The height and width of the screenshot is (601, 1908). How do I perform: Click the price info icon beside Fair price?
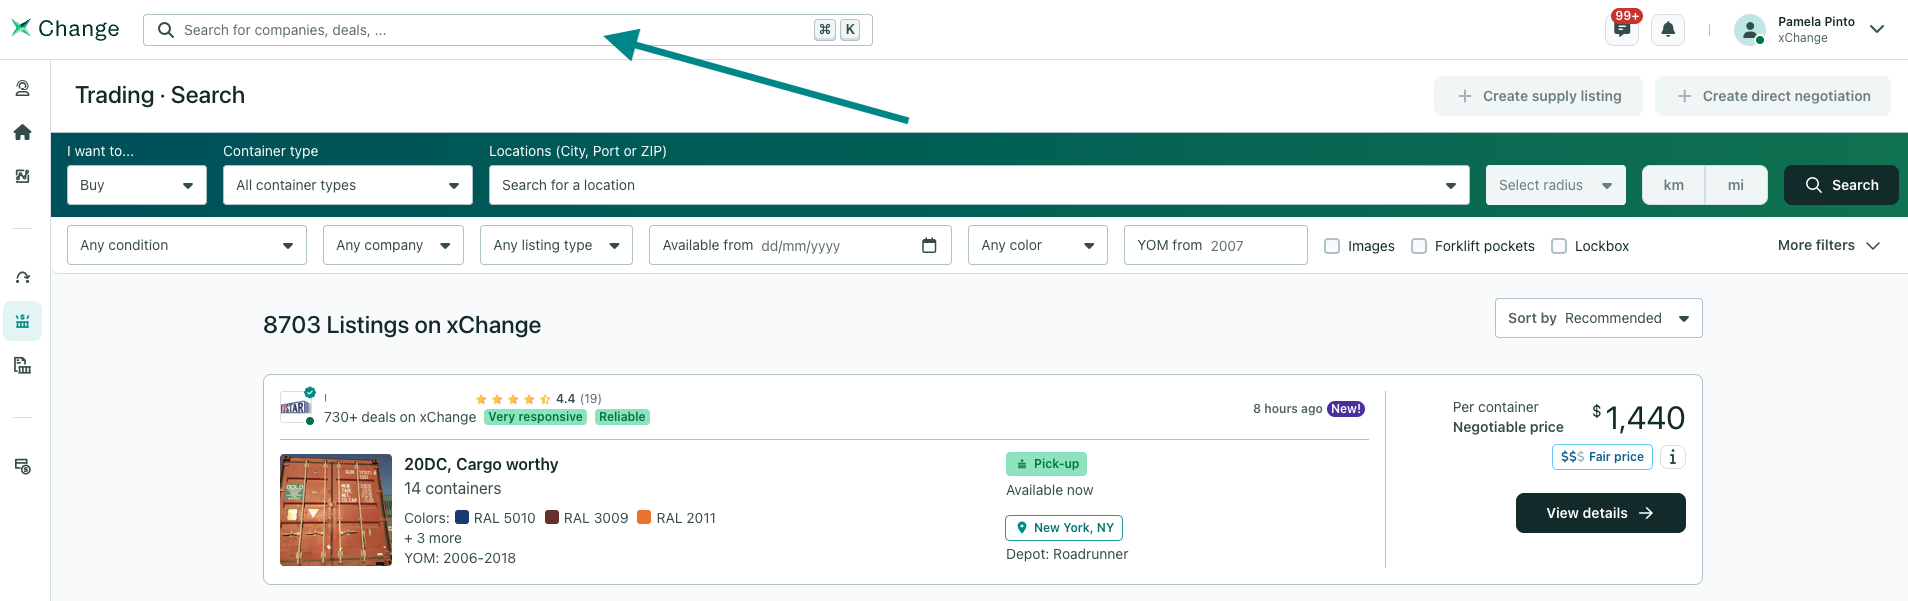[x=1673, y=457]
